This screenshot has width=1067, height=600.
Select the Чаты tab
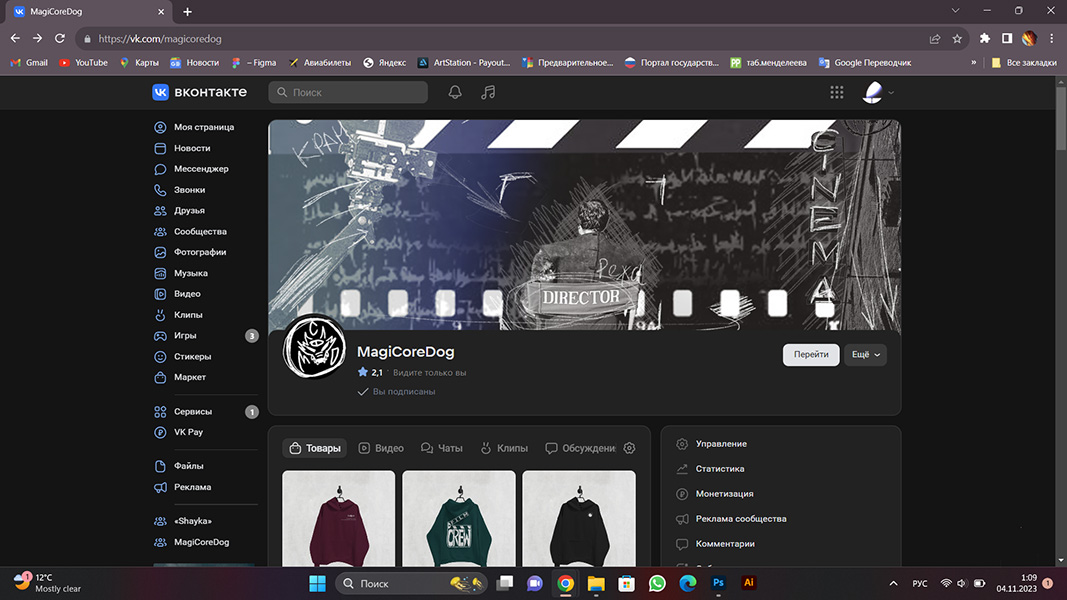pyautogui.click(x=442, y=448)
